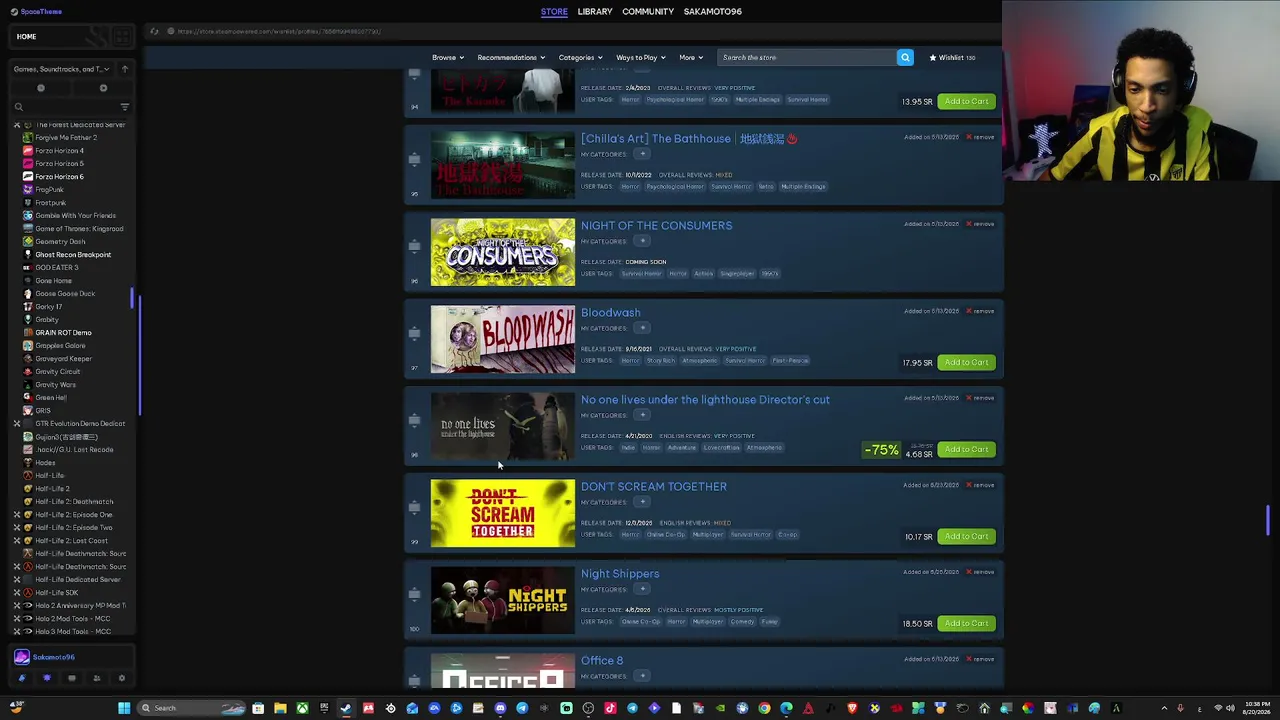Remove Bloodwash from wishlist

click(980, 311)
